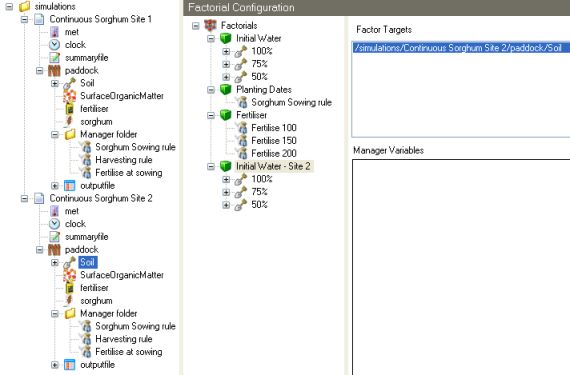570x375 pixels.
Task: Collapse Continuous Sorghum Site 2 node
Action: click(x=24, y=199)
